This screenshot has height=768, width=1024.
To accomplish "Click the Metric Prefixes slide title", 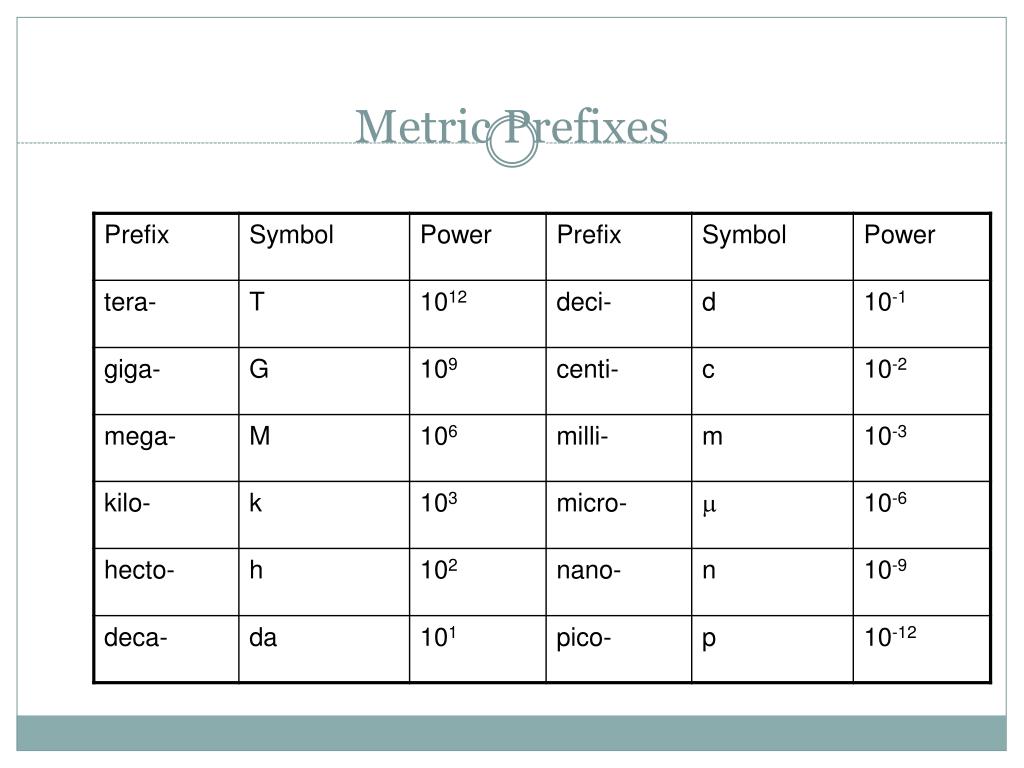I will point(511,127).
